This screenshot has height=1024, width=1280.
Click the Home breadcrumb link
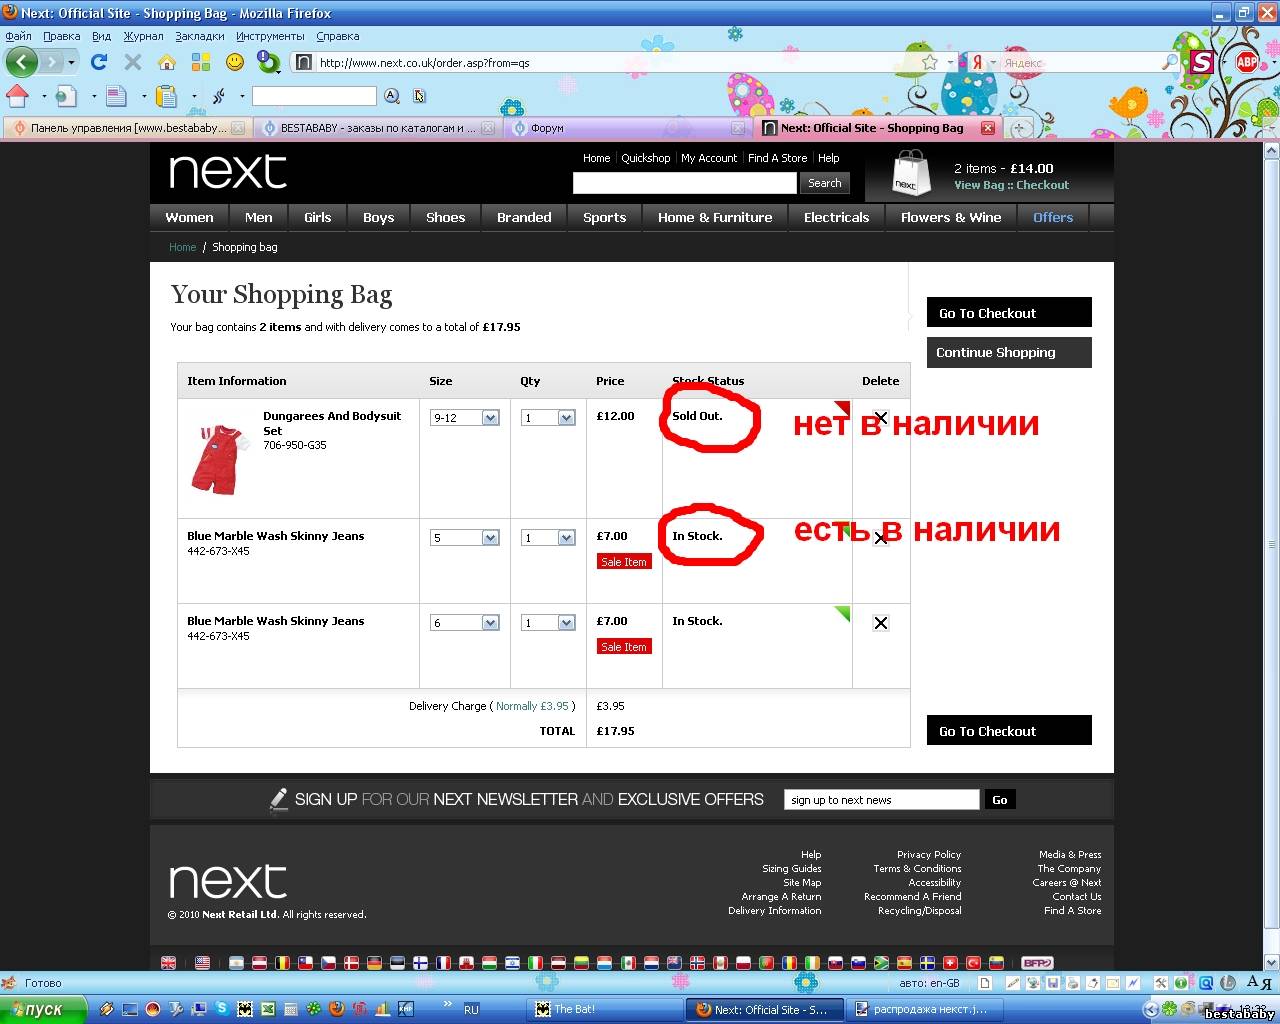182,247
